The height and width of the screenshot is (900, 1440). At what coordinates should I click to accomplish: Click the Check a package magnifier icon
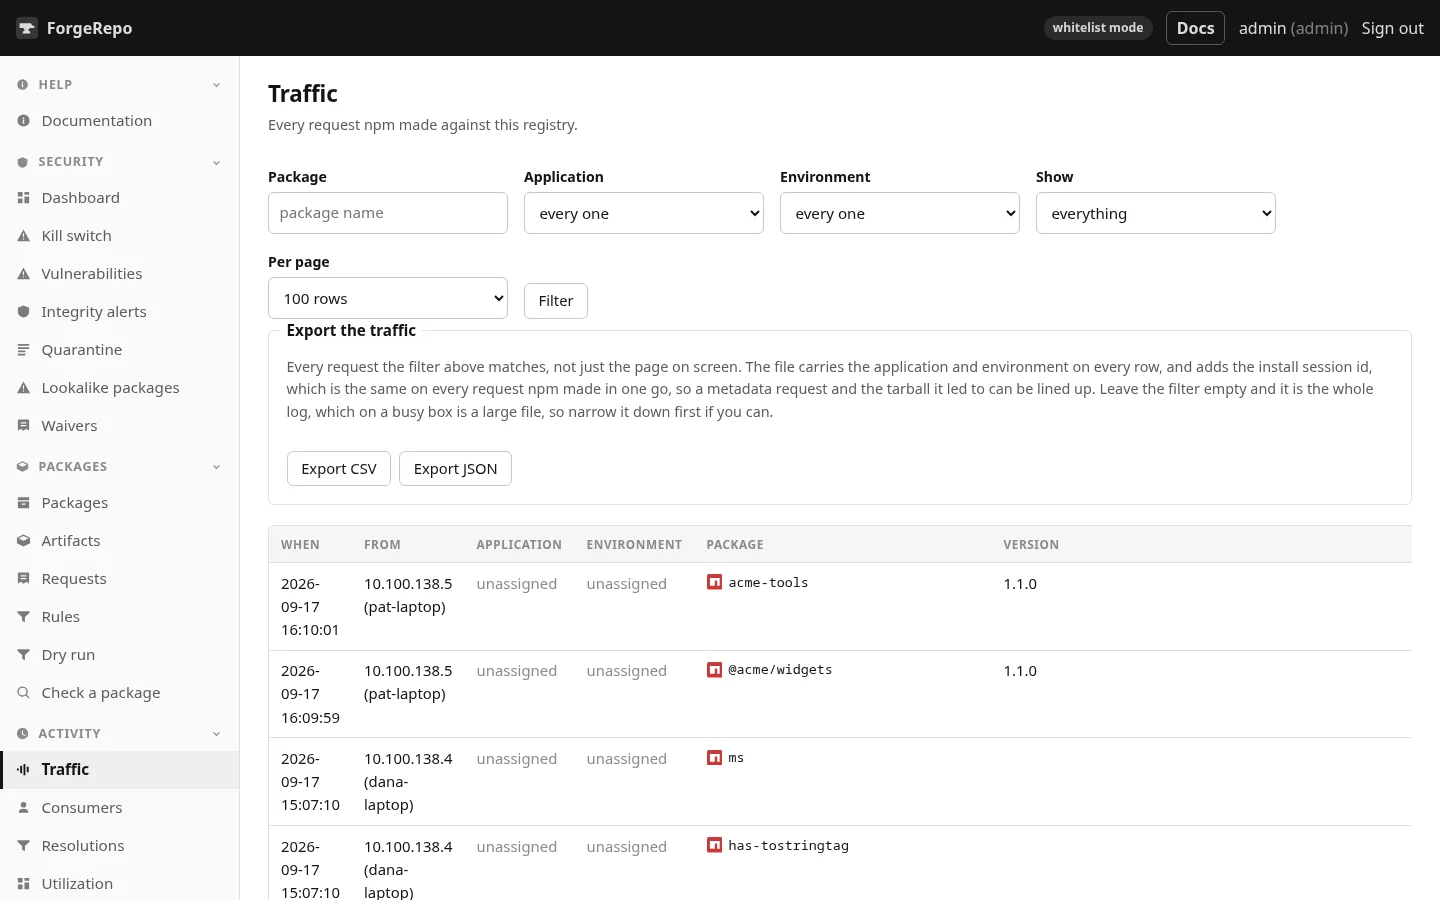pos(23,693)
